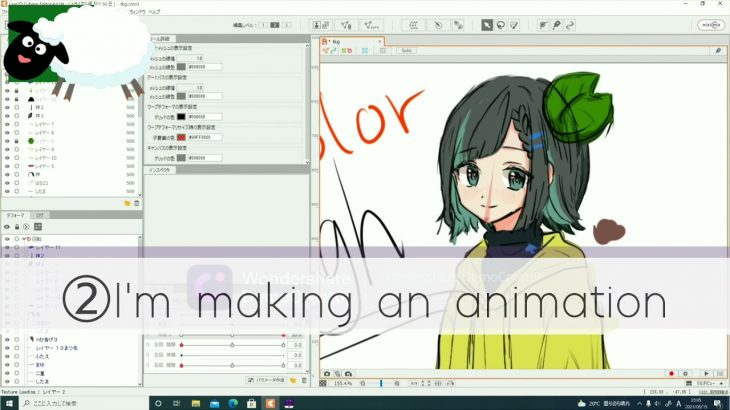The height and width of the screenshot is (410, 730).
Task: Click deformer list scrollbar down arrow
Action: pyautogui.click(x=140, y=384)
